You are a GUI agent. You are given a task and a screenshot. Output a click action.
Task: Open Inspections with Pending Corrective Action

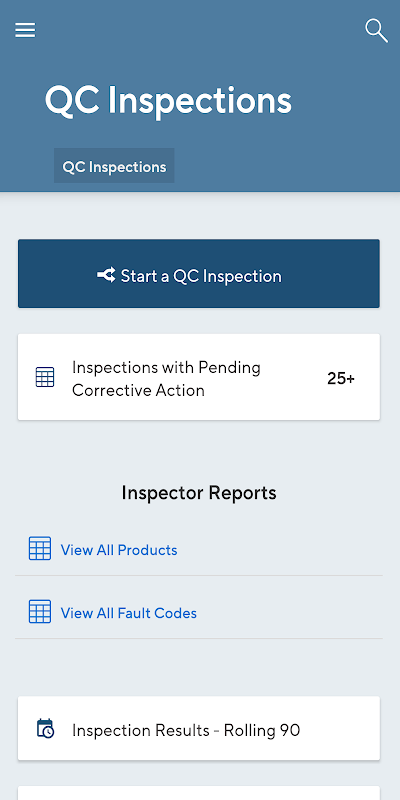pyautogui.click(x=199, y=377)
